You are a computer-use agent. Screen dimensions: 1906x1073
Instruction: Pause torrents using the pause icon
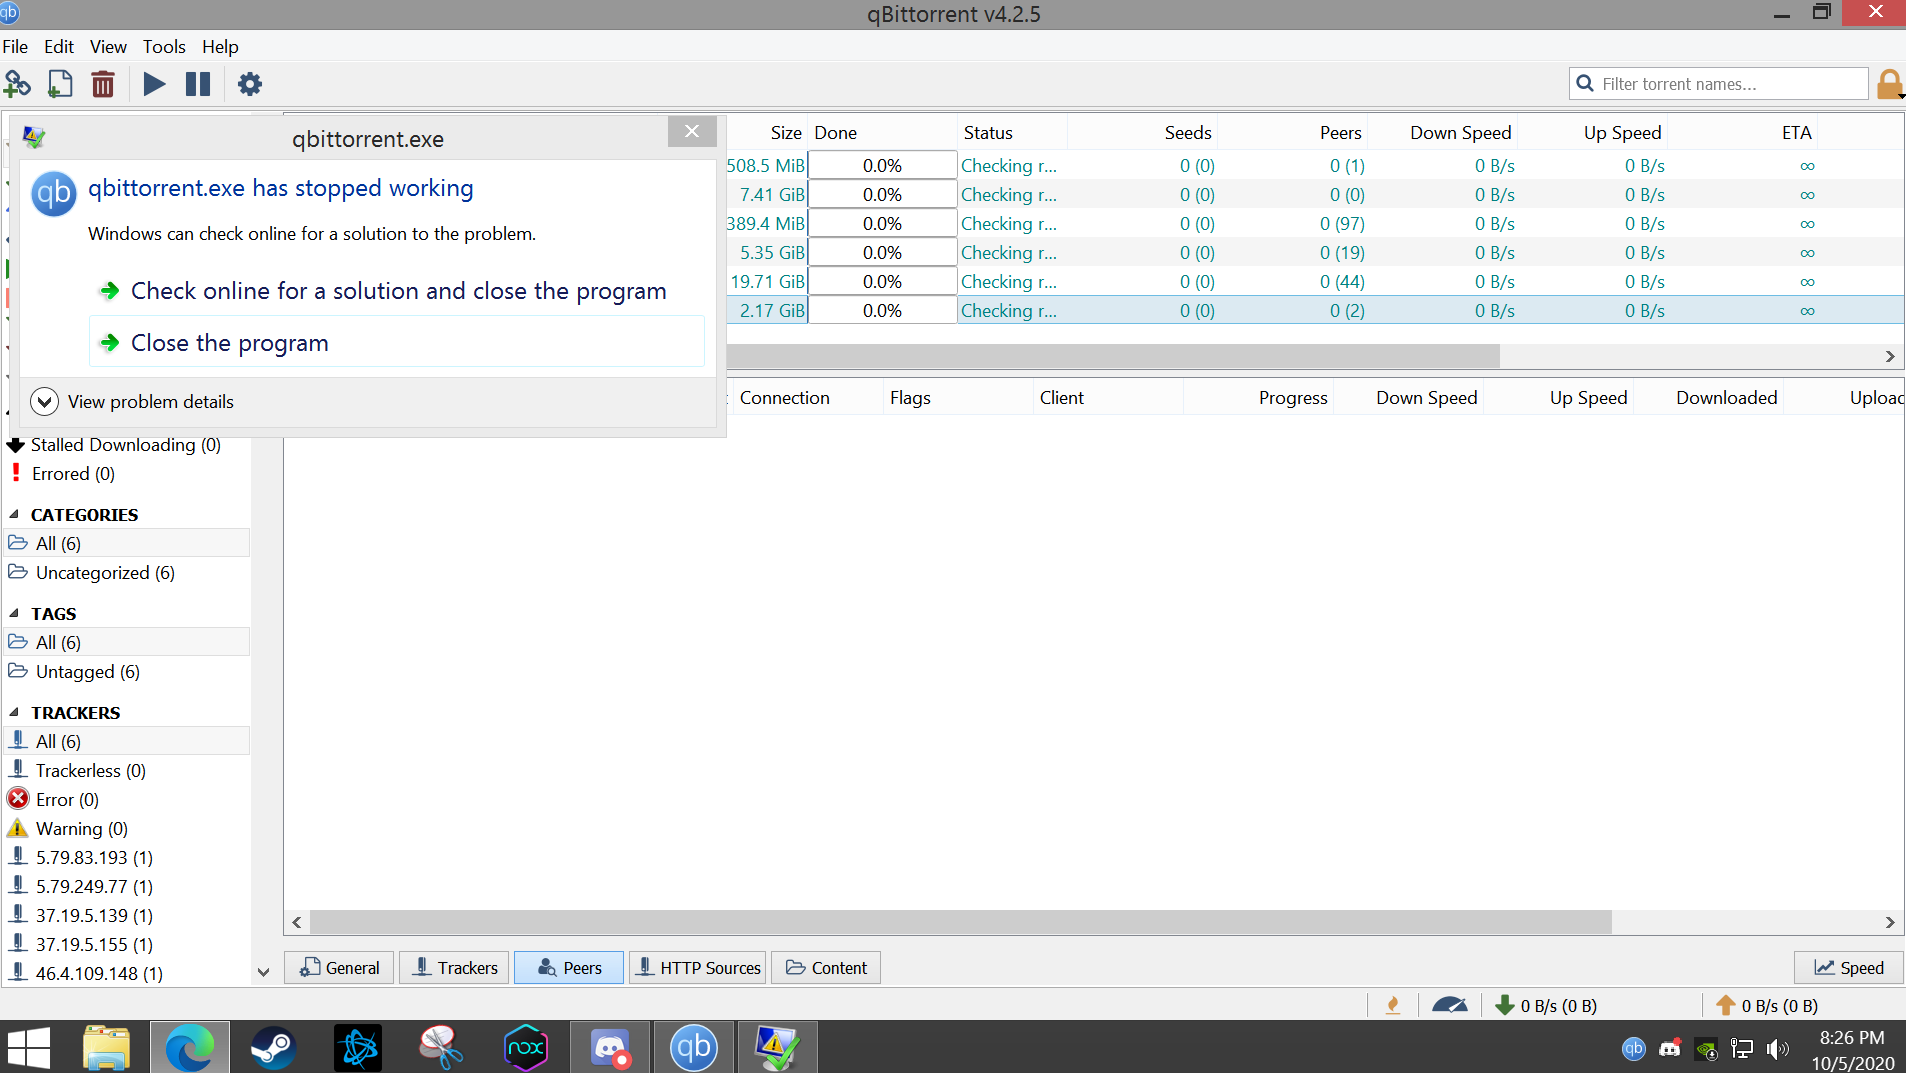pyautogui.click(x=197, y=84)
